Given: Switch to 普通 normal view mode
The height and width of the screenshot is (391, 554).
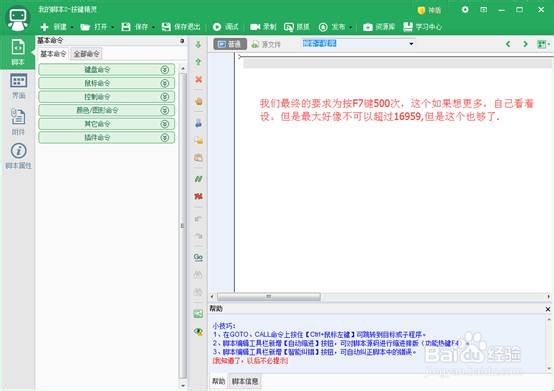Looking at the screenshot, I should (x=230, y=44).
